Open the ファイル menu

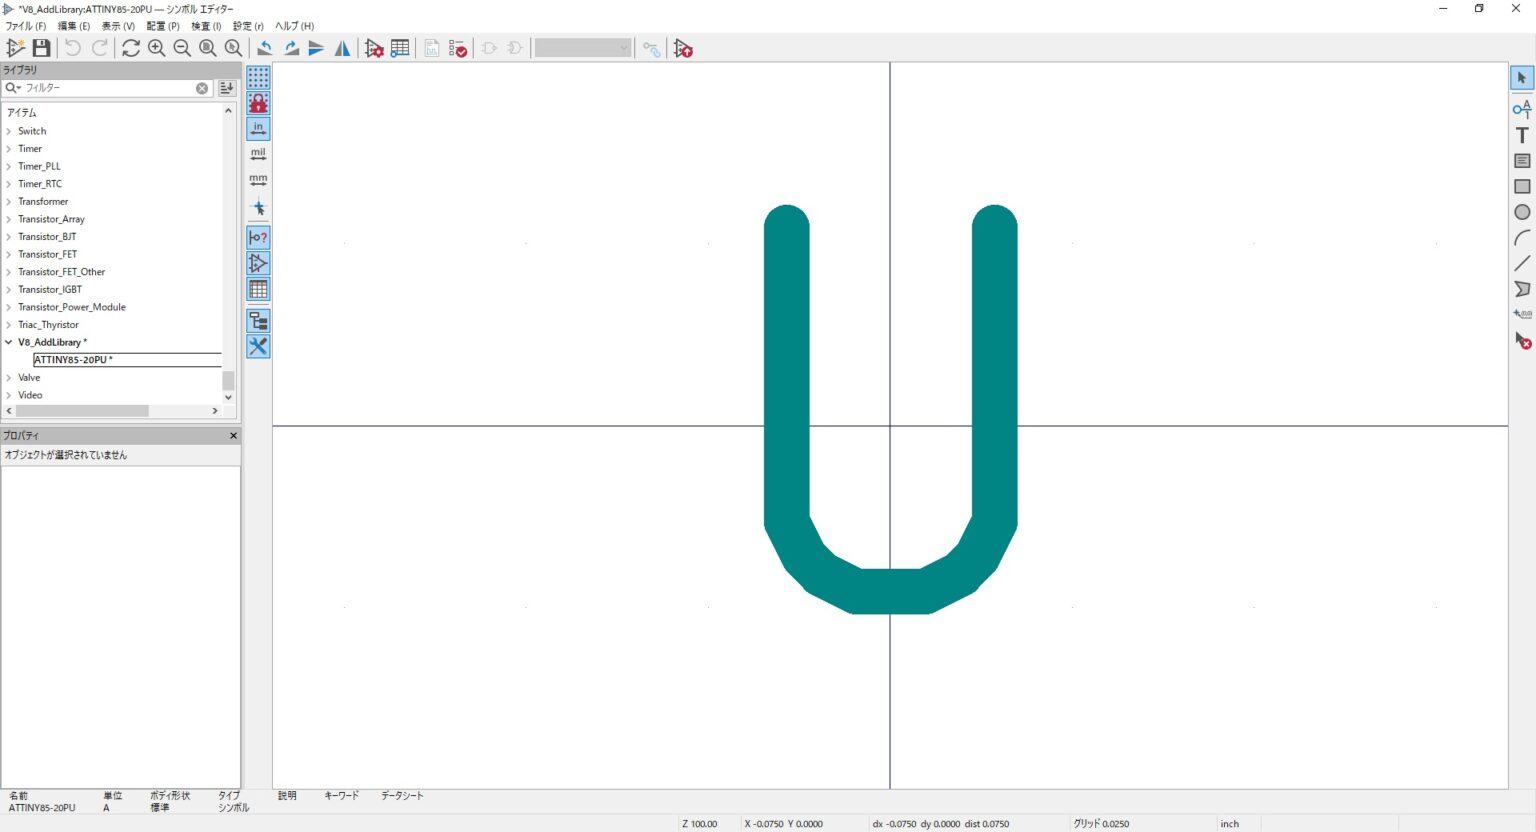(23, 25)
